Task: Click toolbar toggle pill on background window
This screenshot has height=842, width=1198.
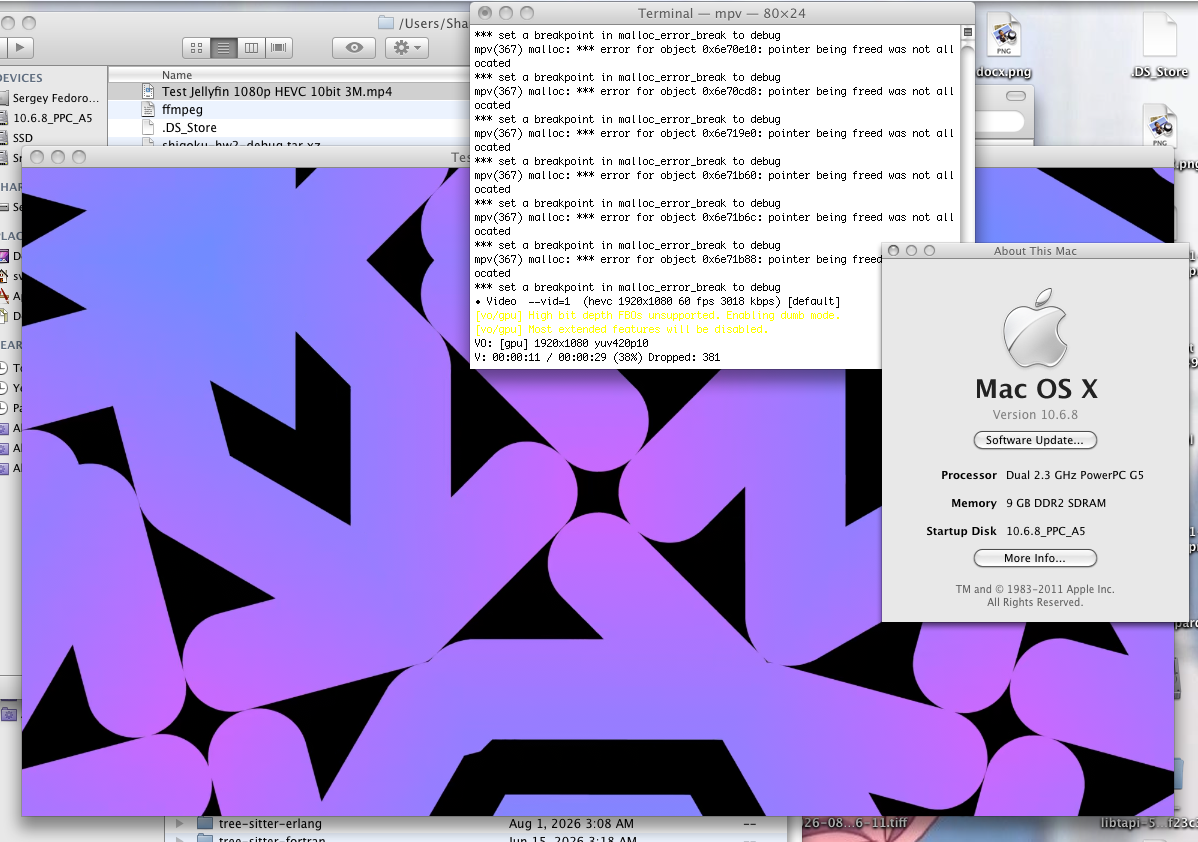Action: 1015,96
